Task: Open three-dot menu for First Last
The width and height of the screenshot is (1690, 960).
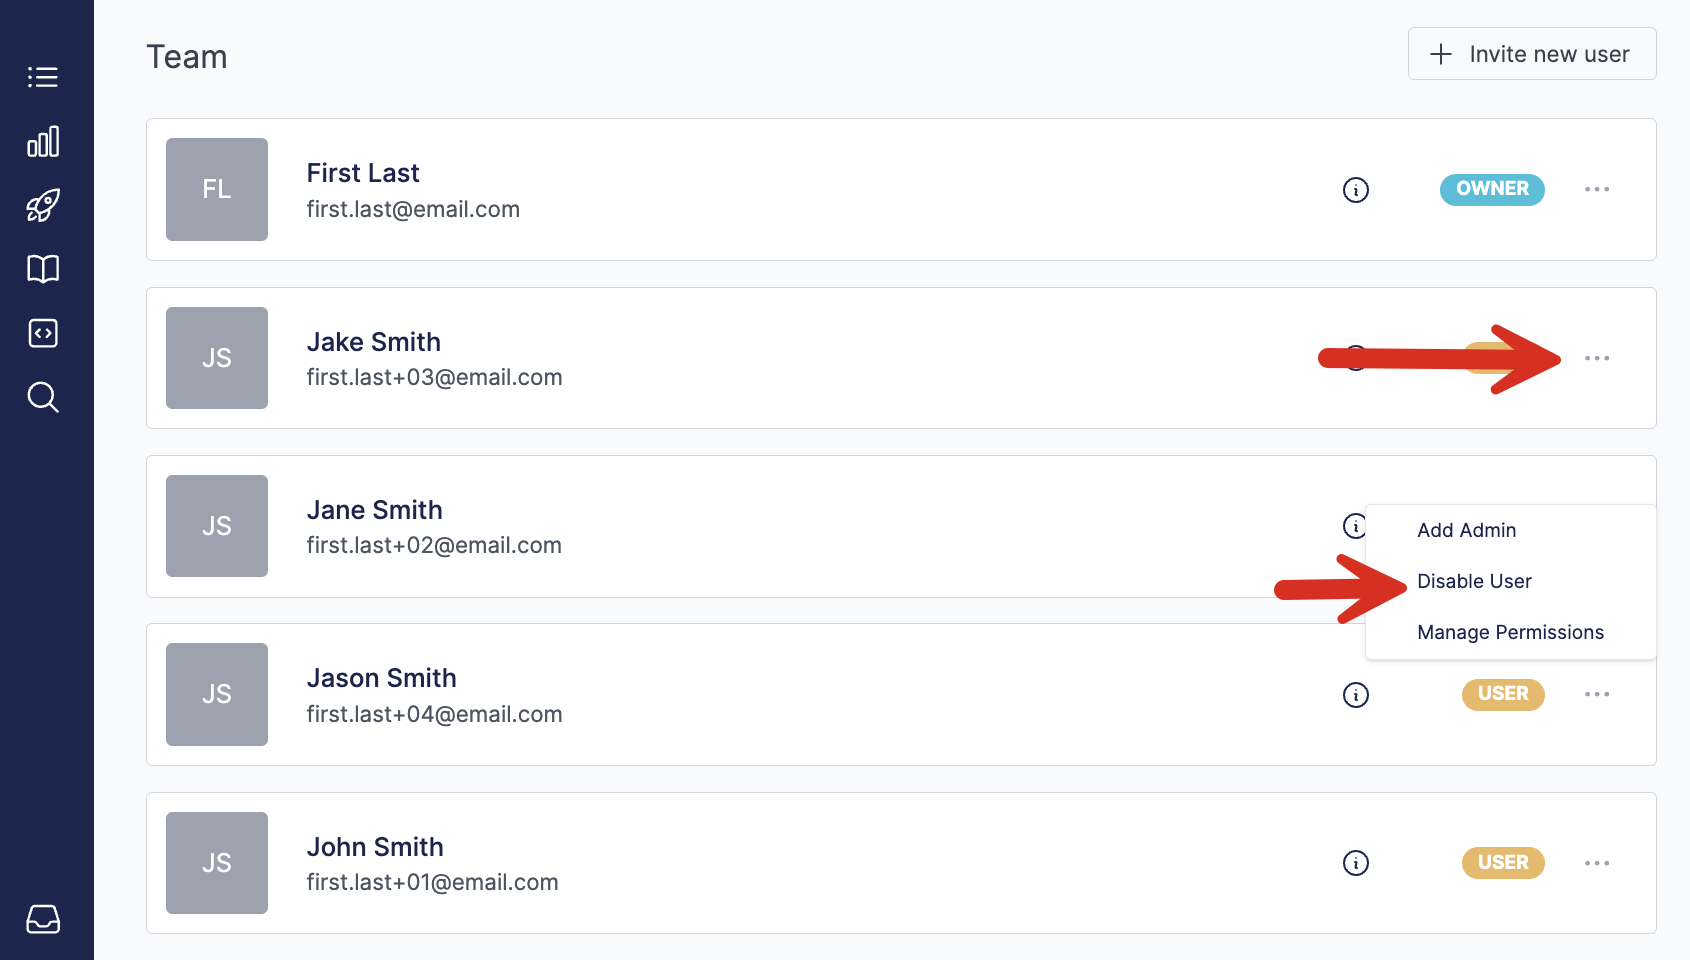Action: point(1597,189)
